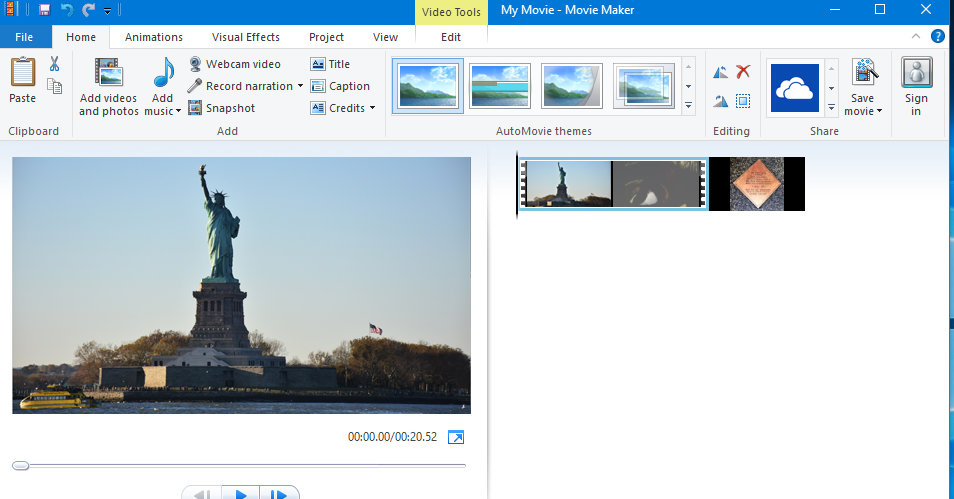Add Credits to the movie
This screenshot has width=954, height=499.
338,108
